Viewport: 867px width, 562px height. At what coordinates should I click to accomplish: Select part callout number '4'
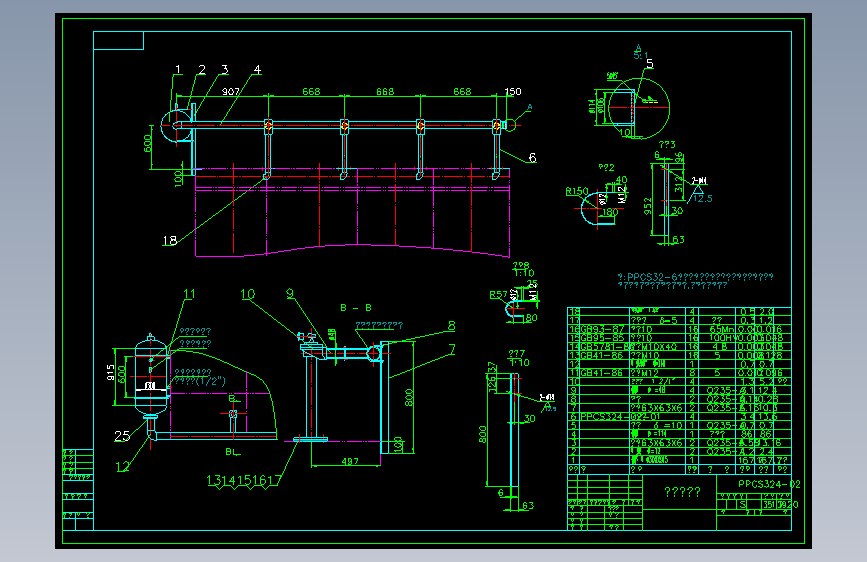(257, 70)
